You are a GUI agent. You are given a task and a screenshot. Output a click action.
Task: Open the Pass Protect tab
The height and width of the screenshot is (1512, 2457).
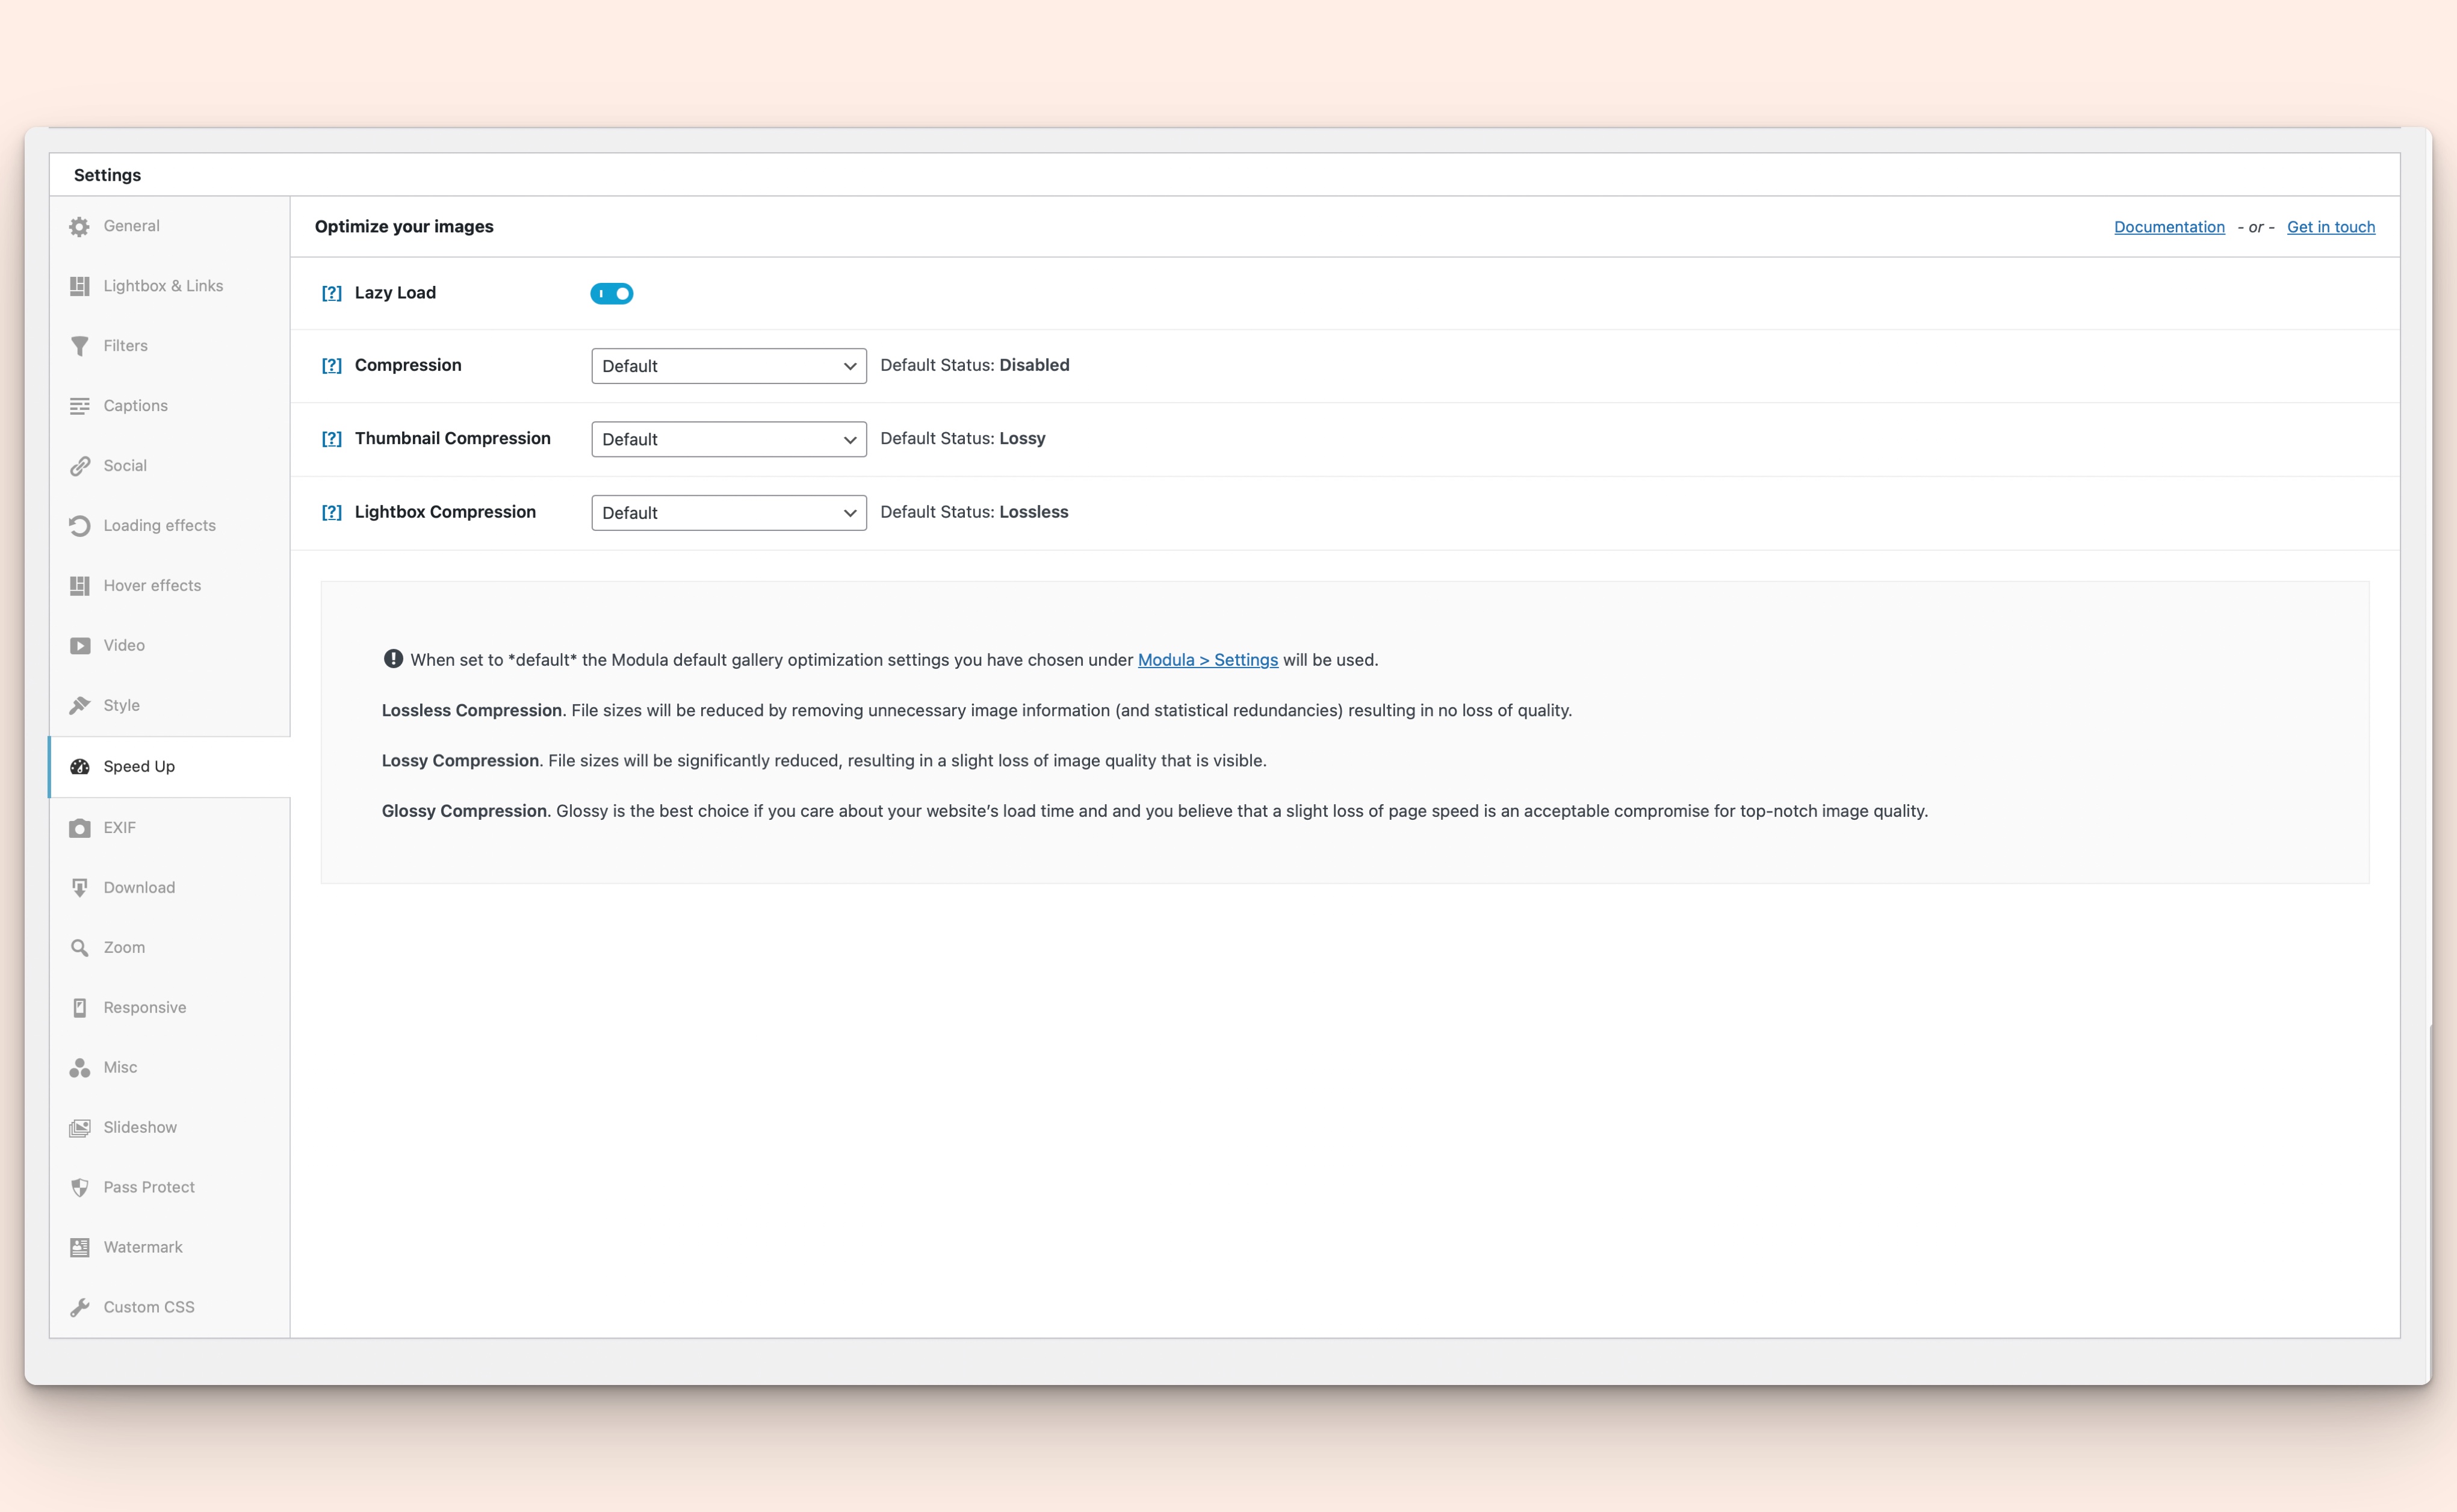170,1188
